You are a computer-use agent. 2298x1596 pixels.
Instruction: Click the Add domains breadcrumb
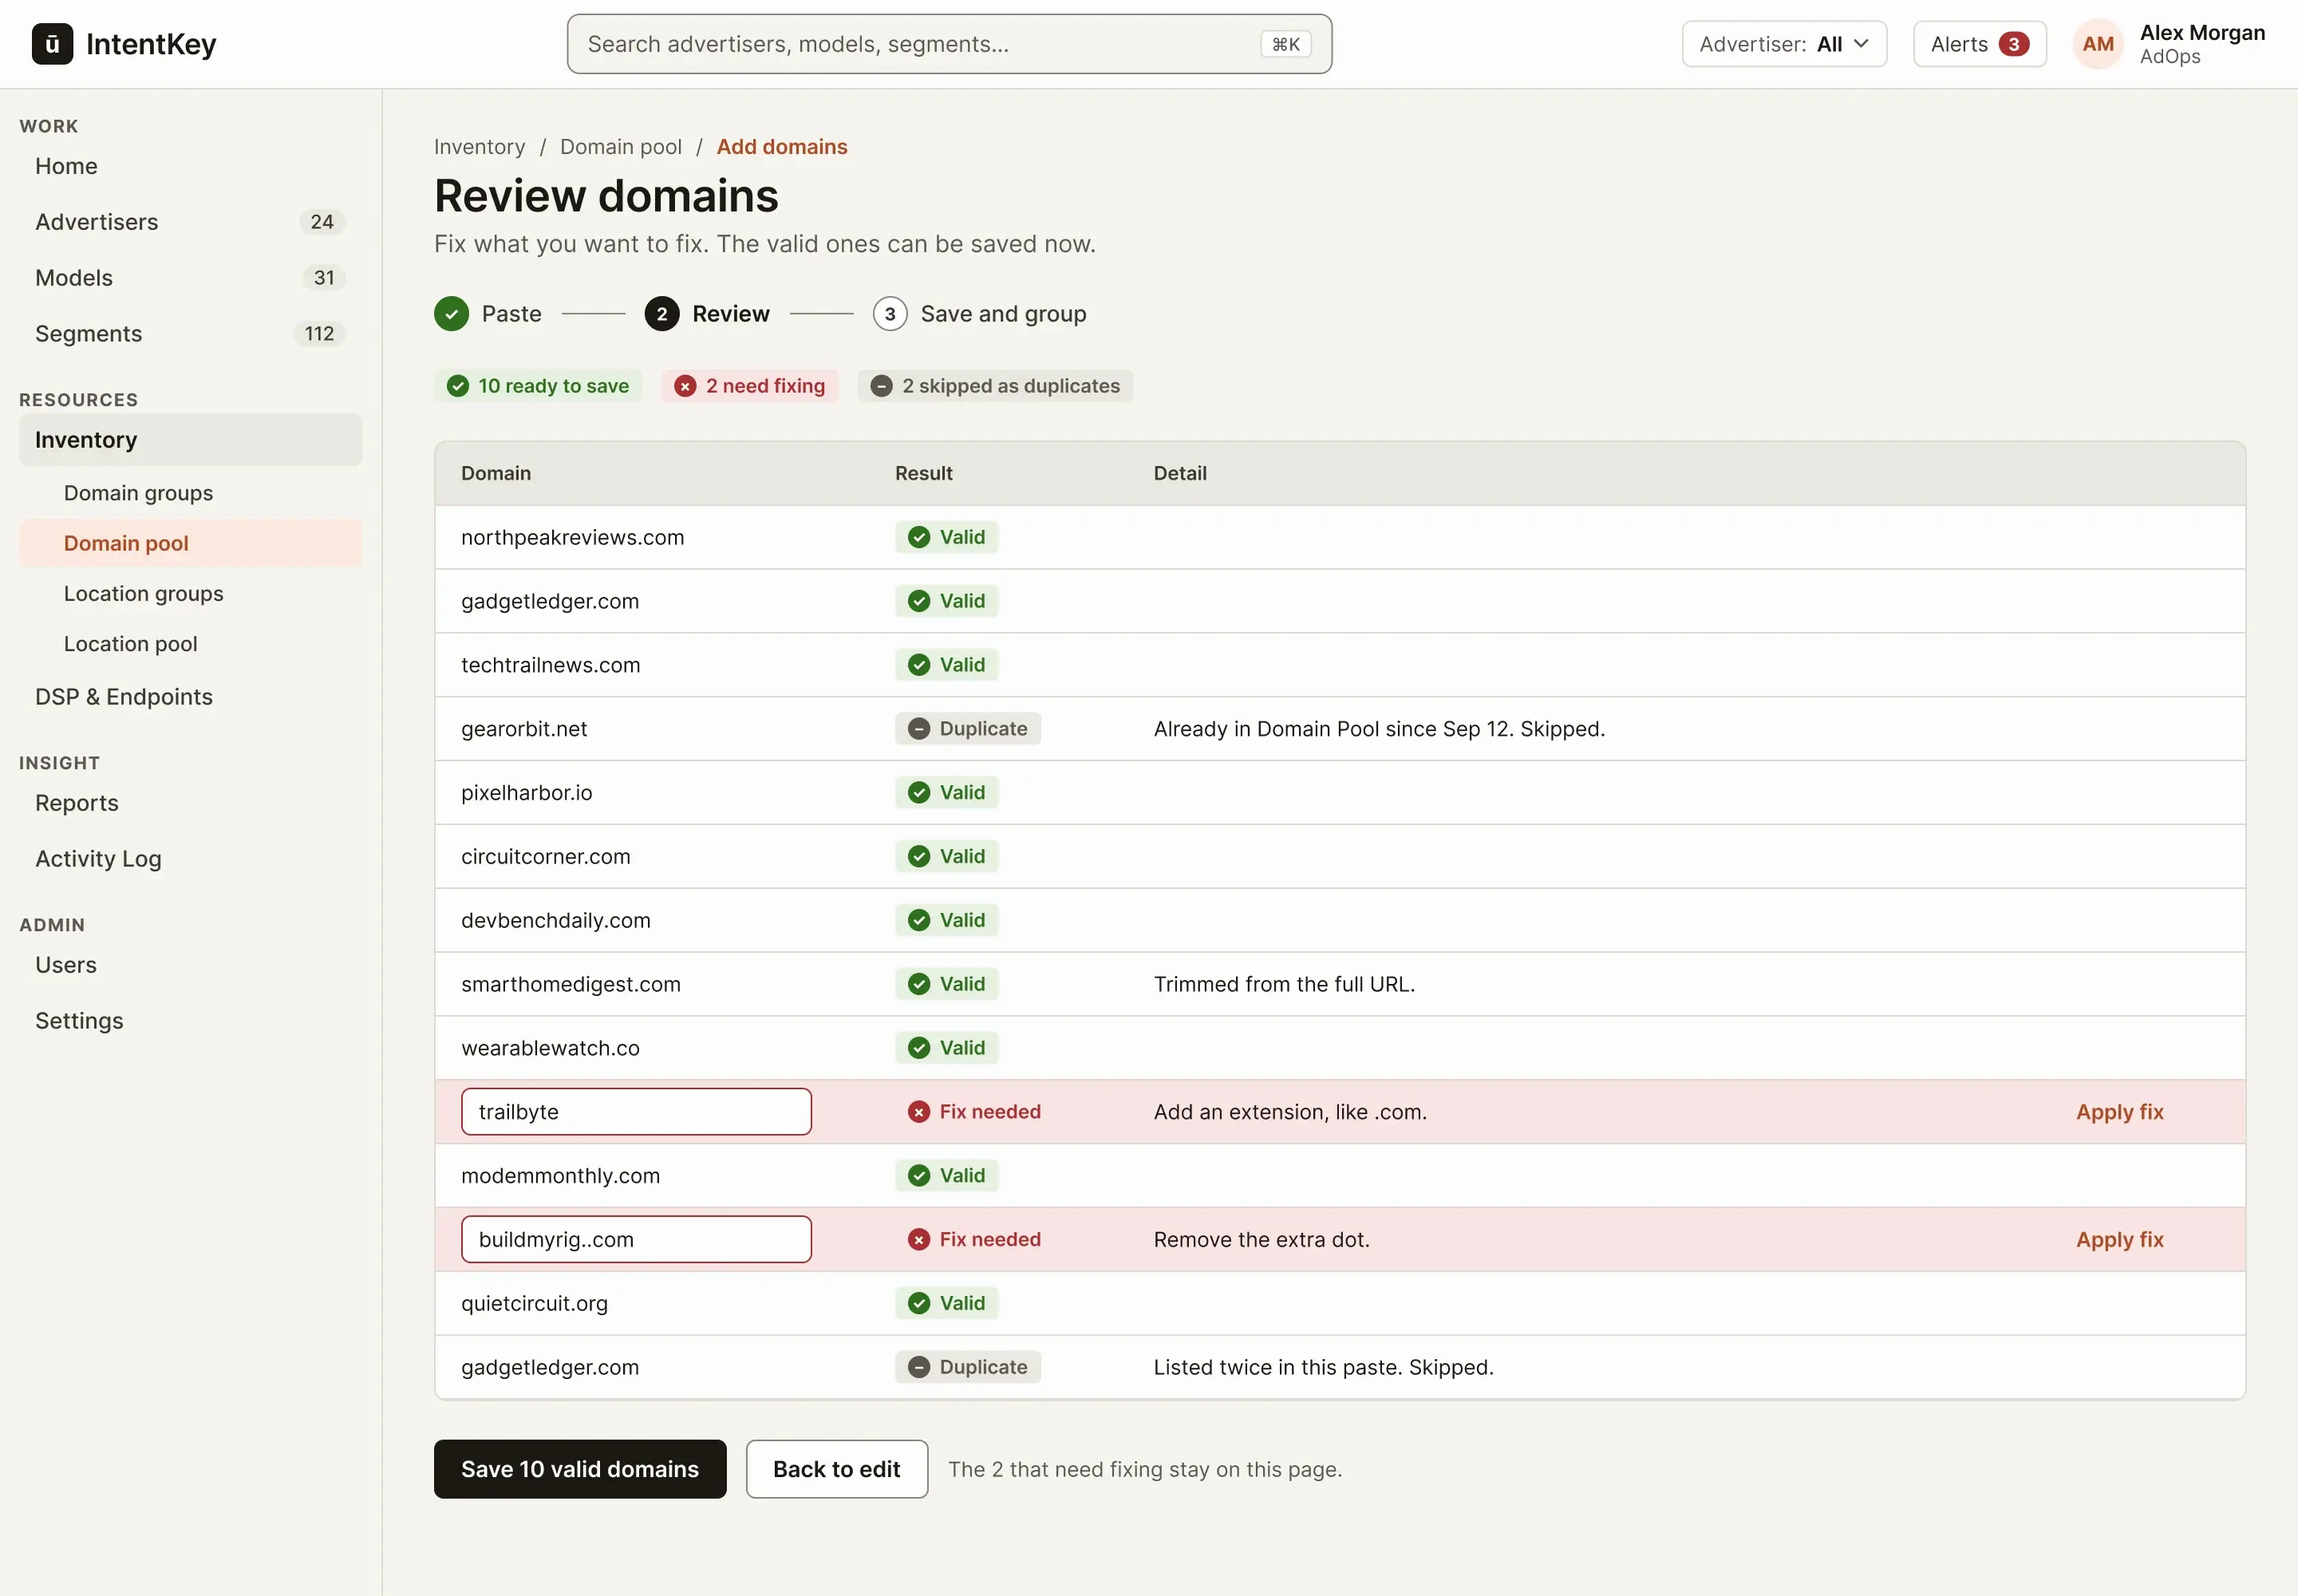pyautogui.click(x=781, y=147)
